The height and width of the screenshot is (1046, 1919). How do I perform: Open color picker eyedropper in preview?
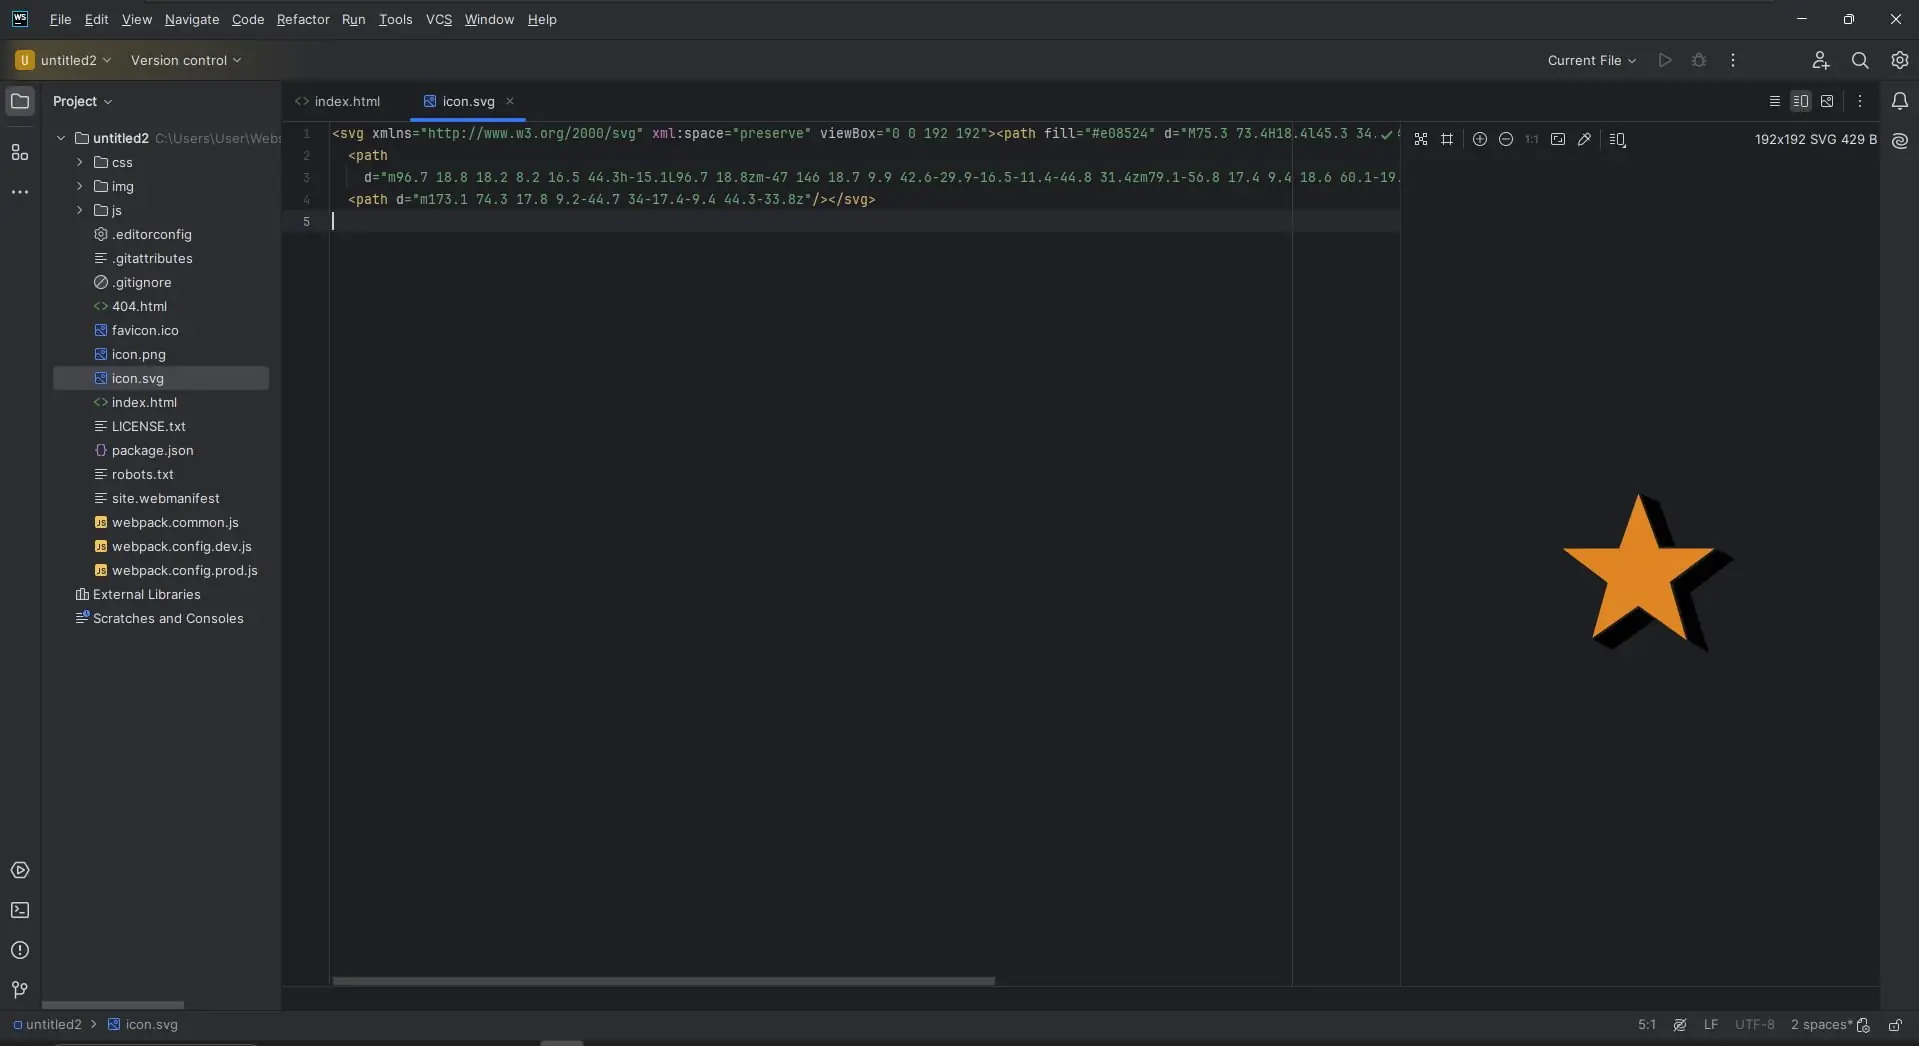(x=1584, y=139)
